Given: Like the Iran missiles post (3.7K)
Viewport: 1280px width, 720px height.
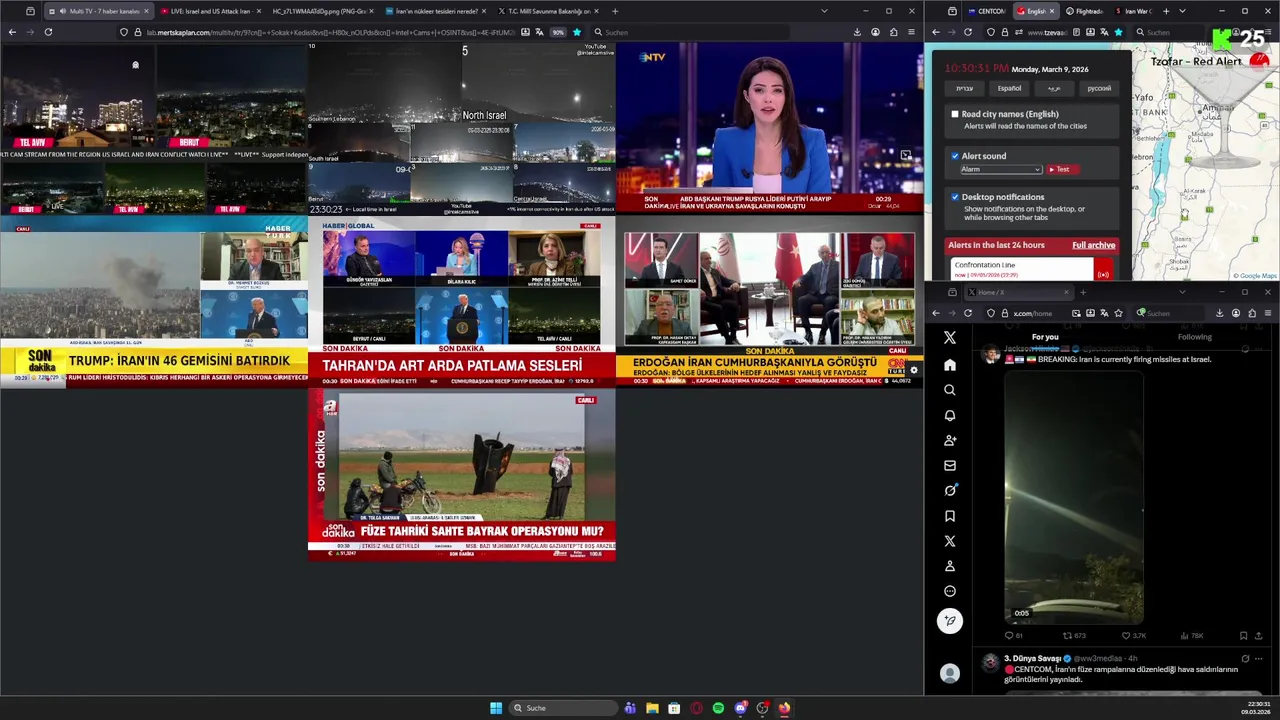Looking at the screenshot, I should (x=1134, y=636).
